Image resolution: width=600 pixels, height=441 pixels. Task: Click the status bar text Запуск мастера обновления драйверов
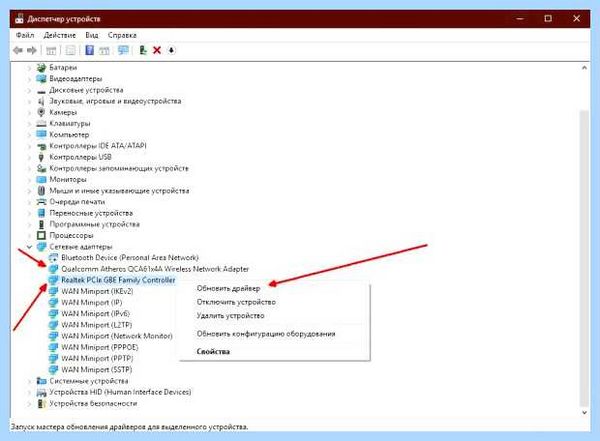point(130,426)
